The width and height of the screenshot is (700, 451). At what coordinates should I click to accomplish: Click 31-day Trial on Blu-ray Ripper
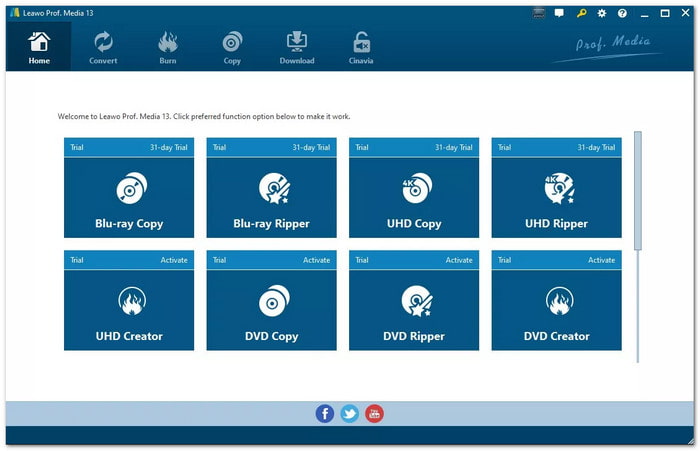pyautogui.click(x=311, y=147)
